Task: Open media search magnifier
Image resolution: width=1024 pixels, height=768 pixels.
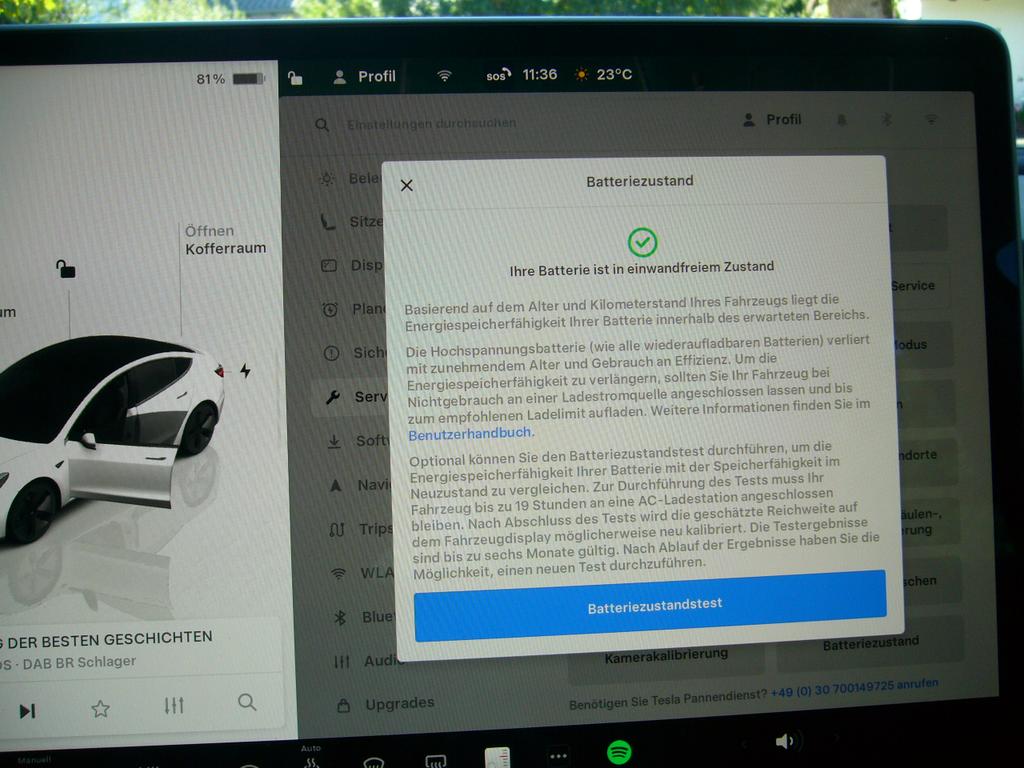Action: 247,702
